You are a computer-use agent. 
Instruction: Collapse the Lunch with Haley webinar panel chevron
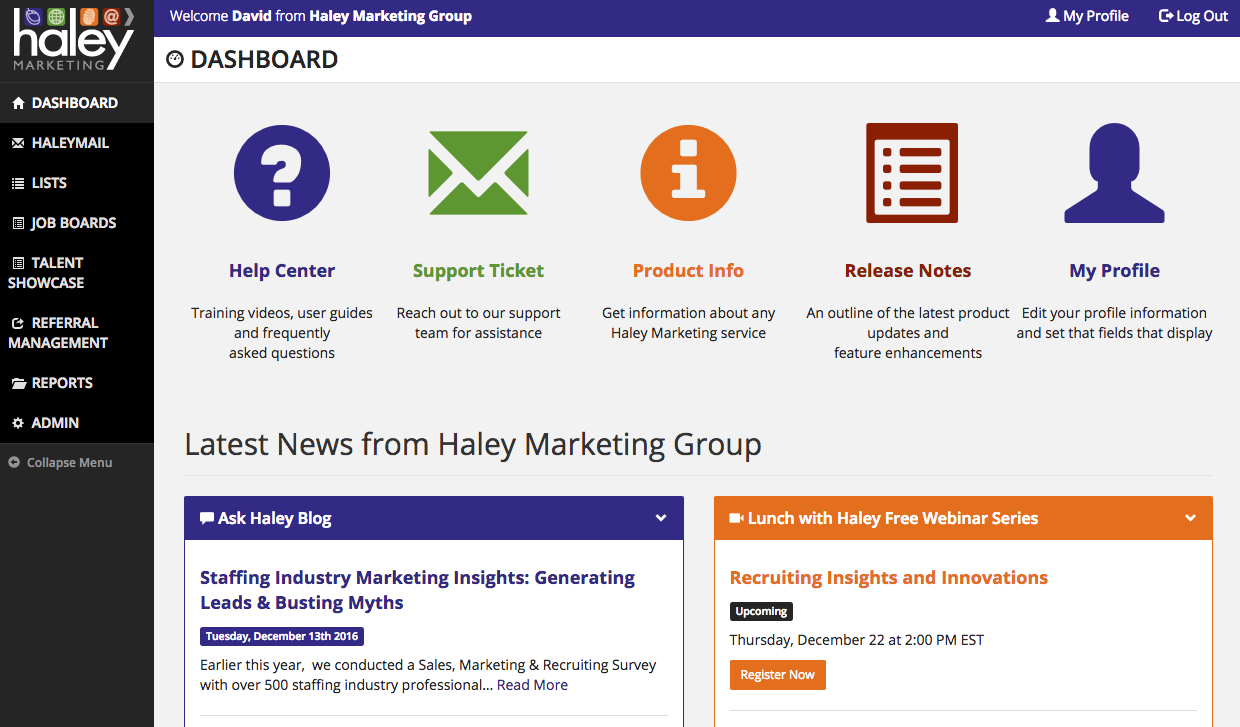1190,518
